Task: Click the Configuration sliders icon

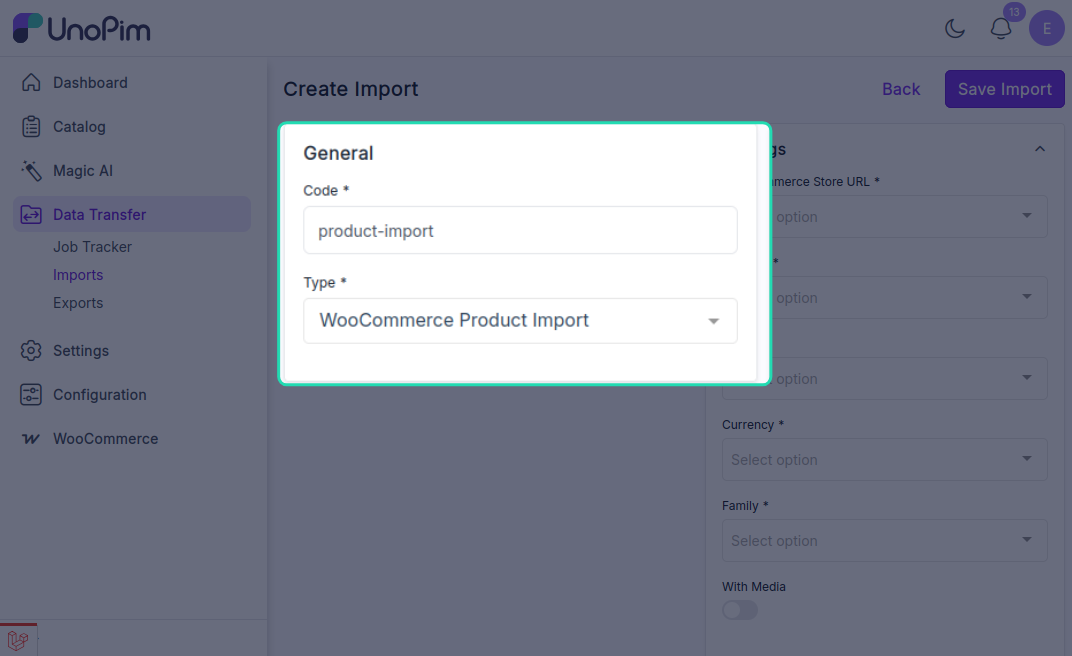Action: click(x=31, y=395)
